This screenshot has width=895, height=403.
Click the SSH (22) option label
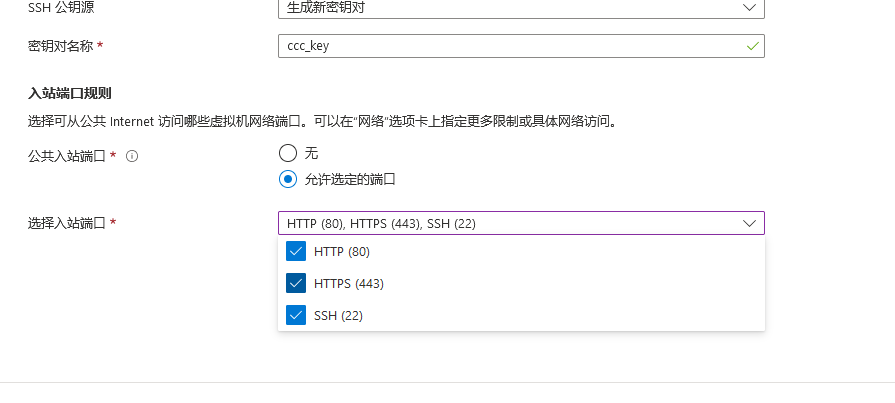tap(338, 315)
